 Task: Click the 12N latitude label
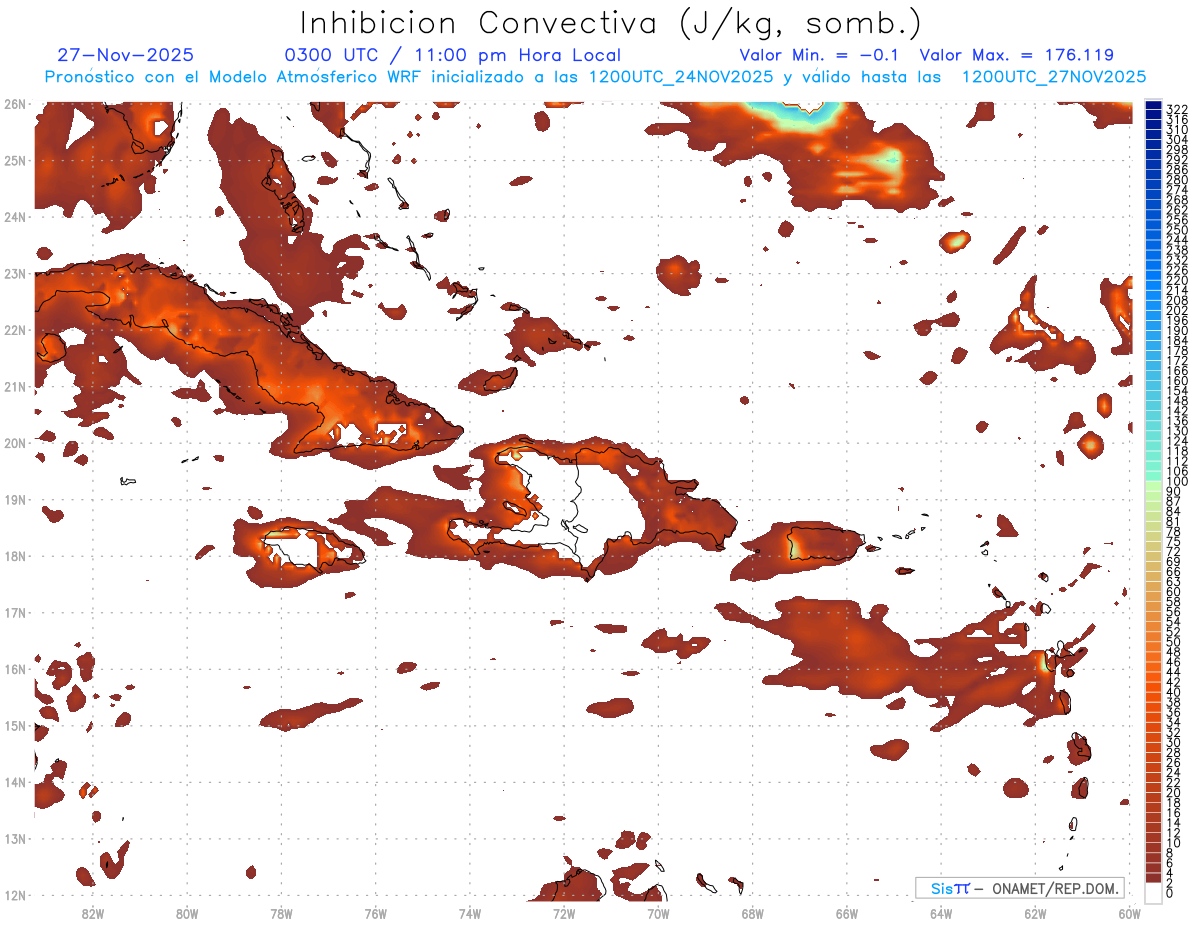[x=15, y=895]
